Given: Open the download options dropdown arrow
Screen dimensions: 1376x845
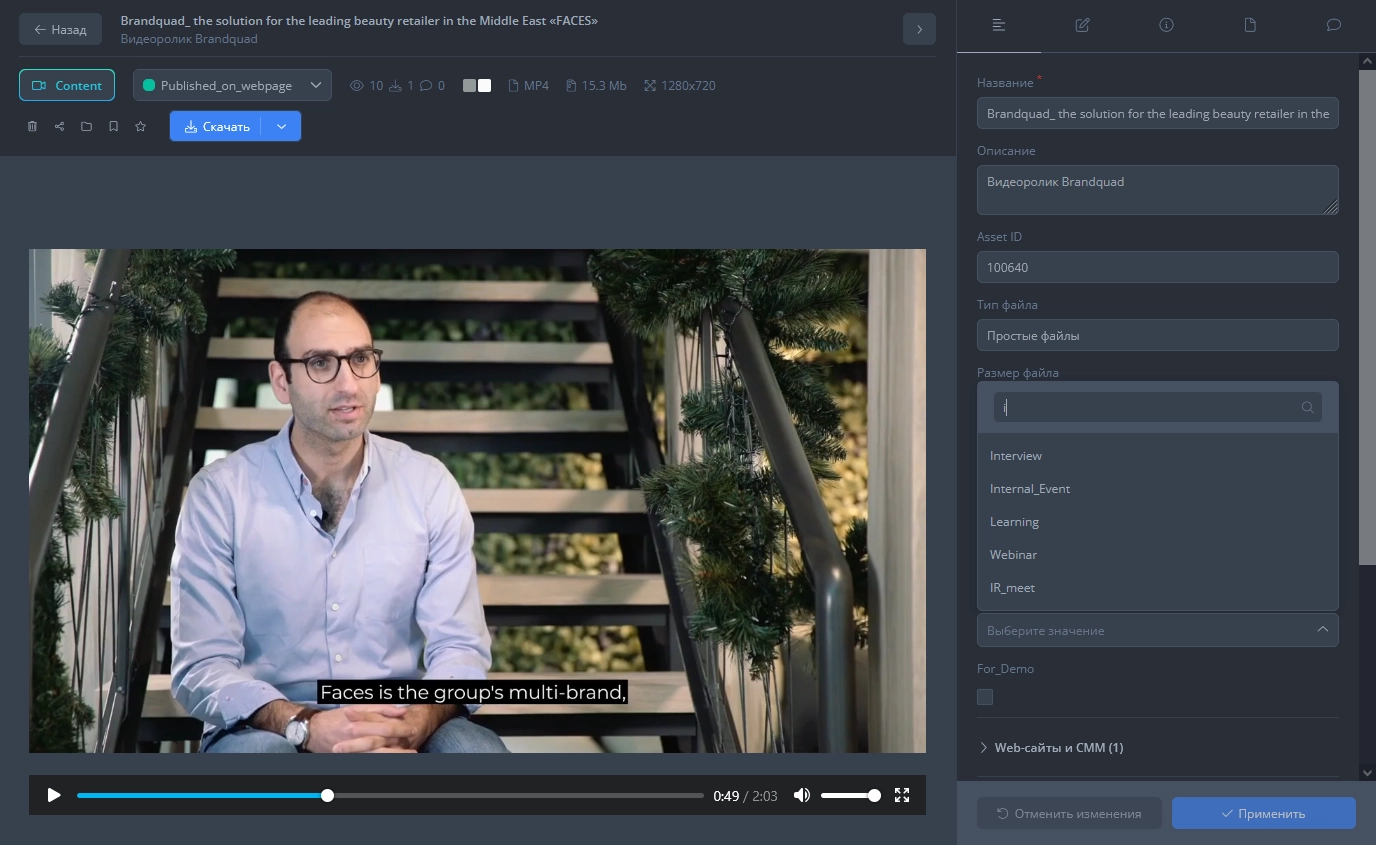Looking at the screenshot, I should click(x=281, y=127).
